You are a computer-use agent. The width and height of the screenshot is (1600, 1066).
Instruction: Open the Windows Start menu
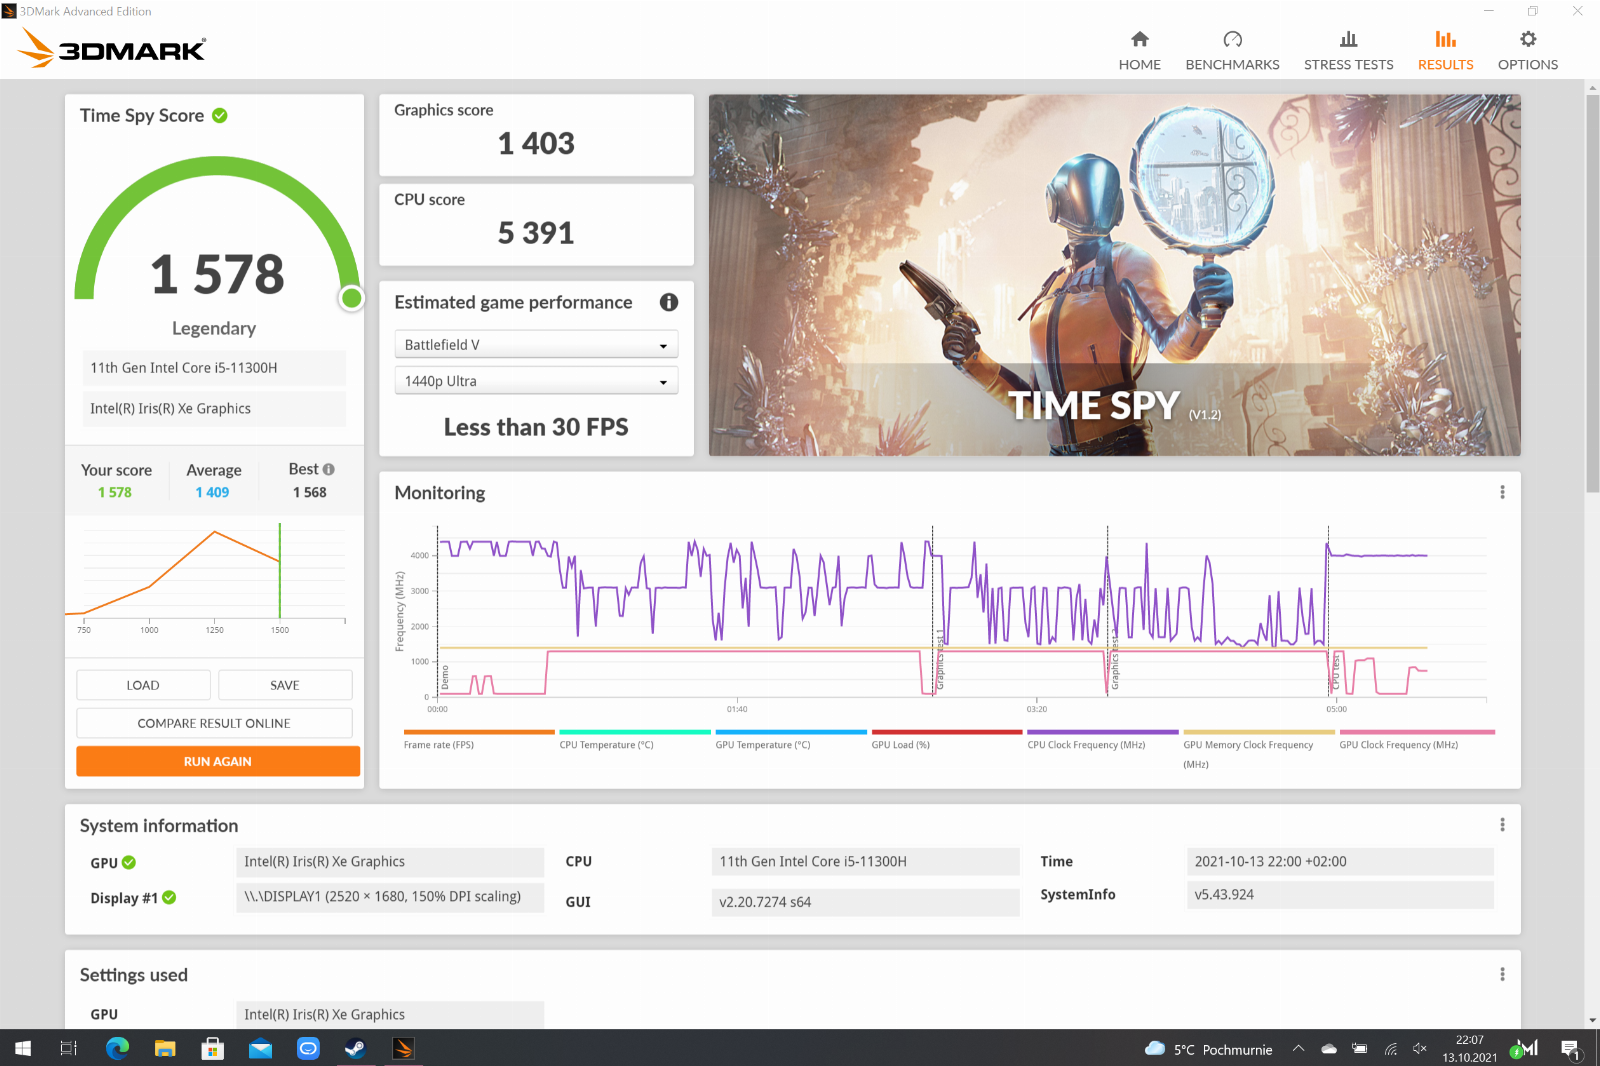[x=23, y=1048]
